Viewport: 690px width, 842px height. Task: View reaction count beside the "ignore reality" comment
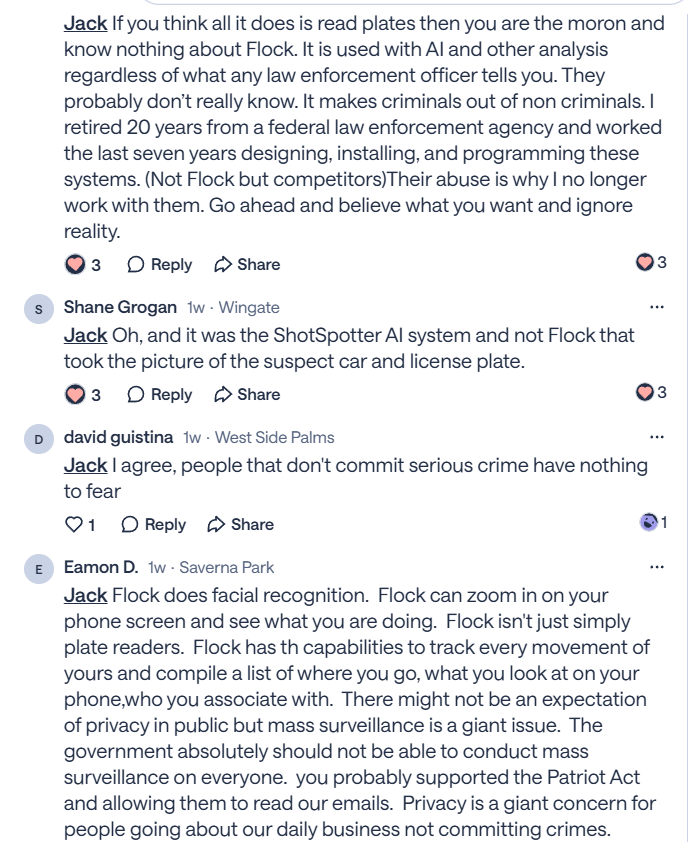pos(651,262)
